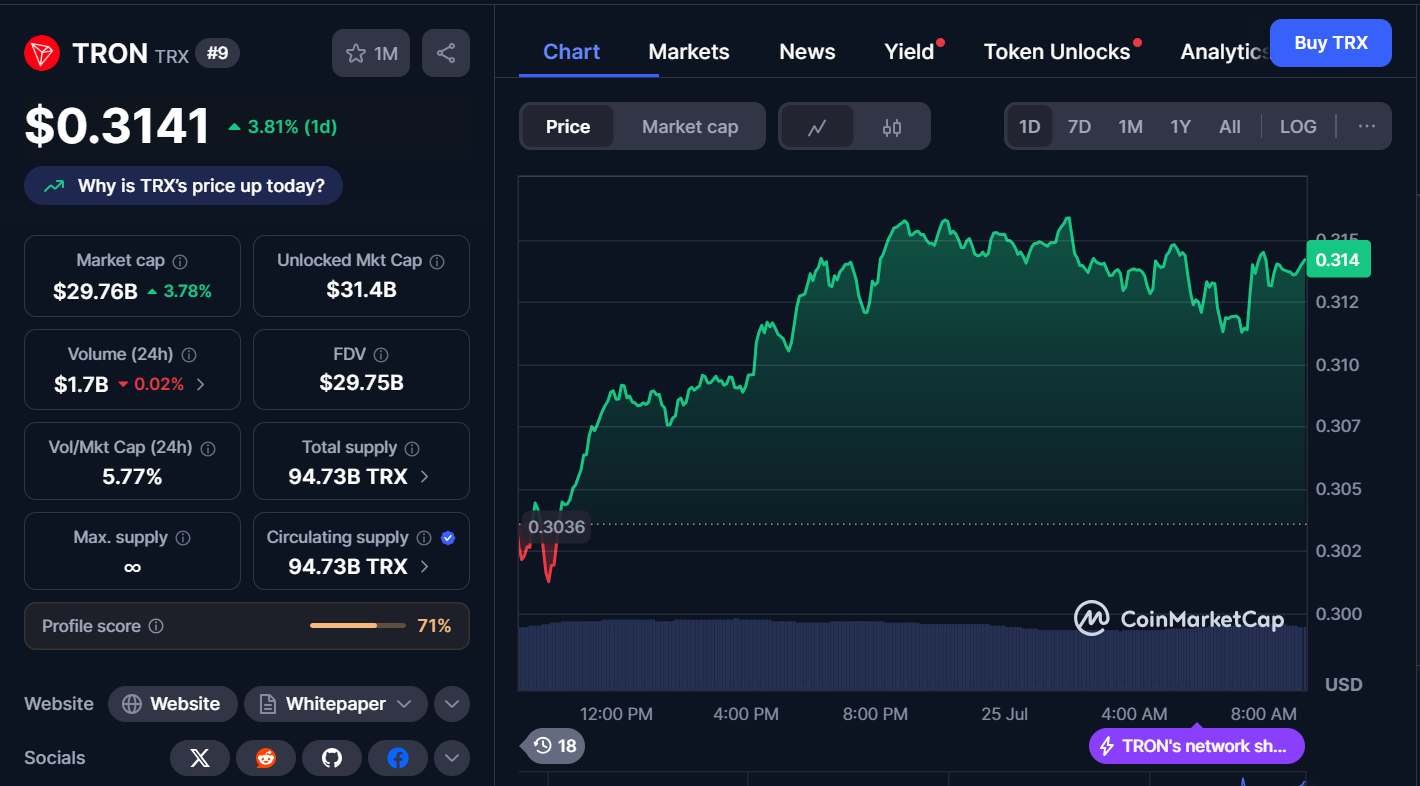Open TRON's GitHub social link
1420x786 pixels.
point(332,758)
